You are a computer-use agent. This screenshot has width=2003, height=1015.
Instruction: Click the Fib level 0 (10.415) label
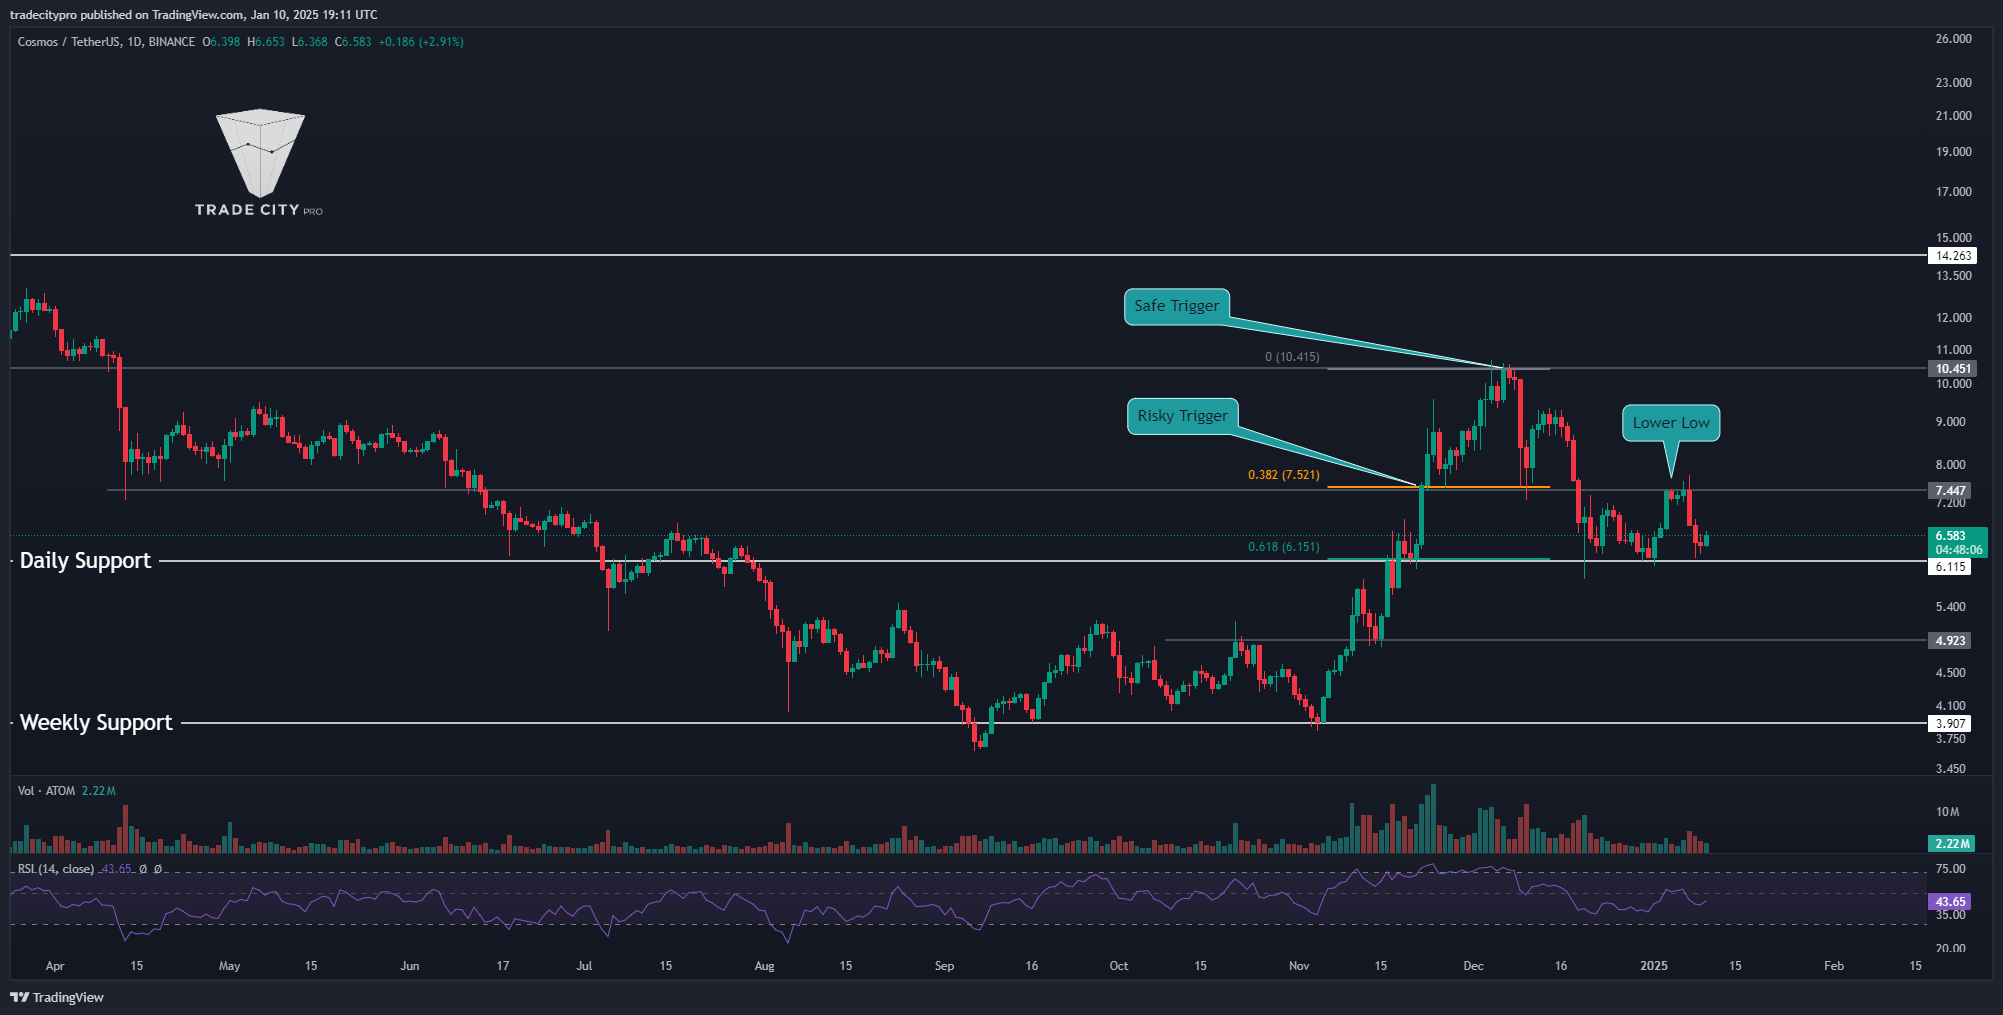tap(1292, 357)
